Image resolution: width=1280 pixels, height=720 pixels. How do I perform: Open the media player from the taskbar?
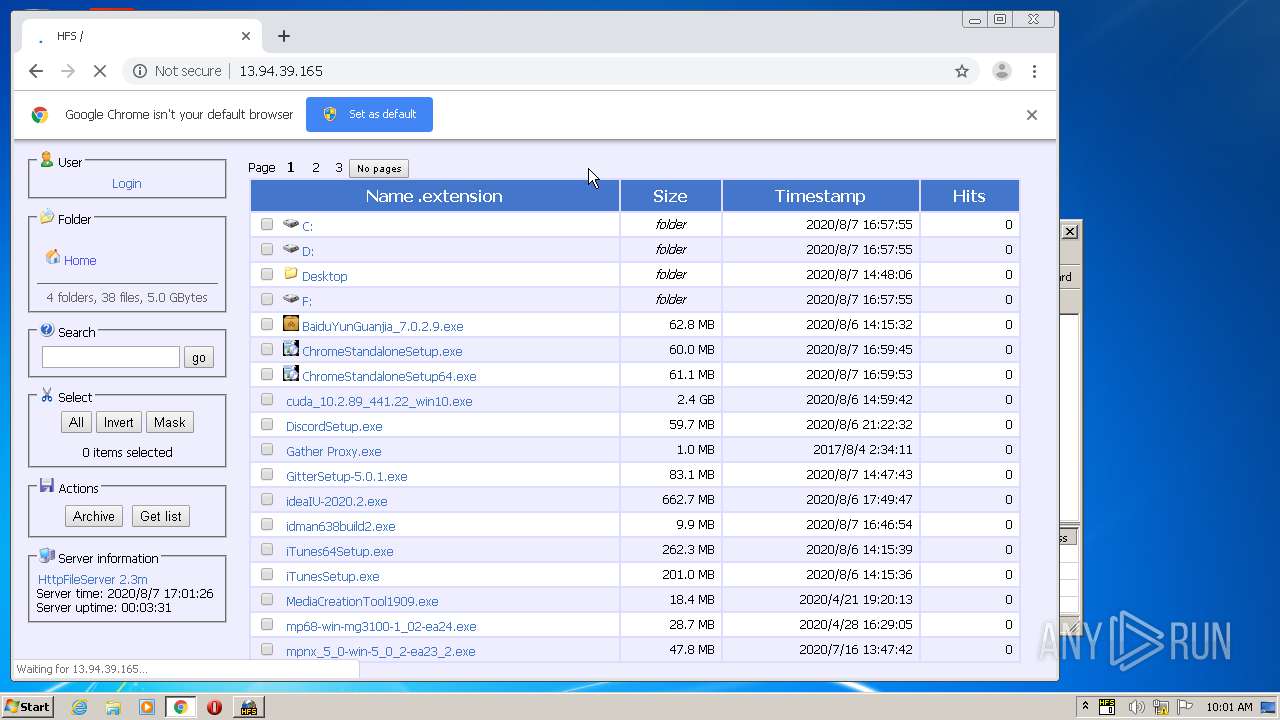pos(147,707)
